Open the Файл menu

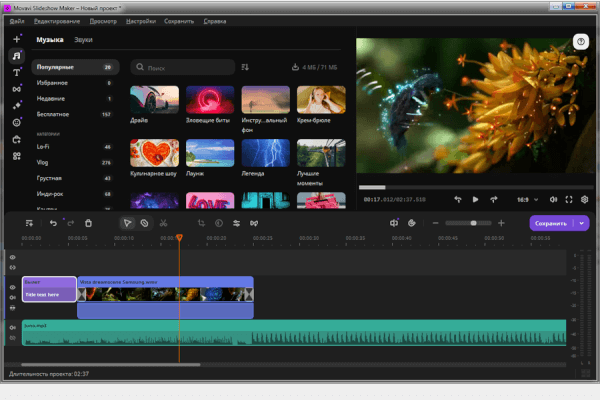click(x=17, y=21)
